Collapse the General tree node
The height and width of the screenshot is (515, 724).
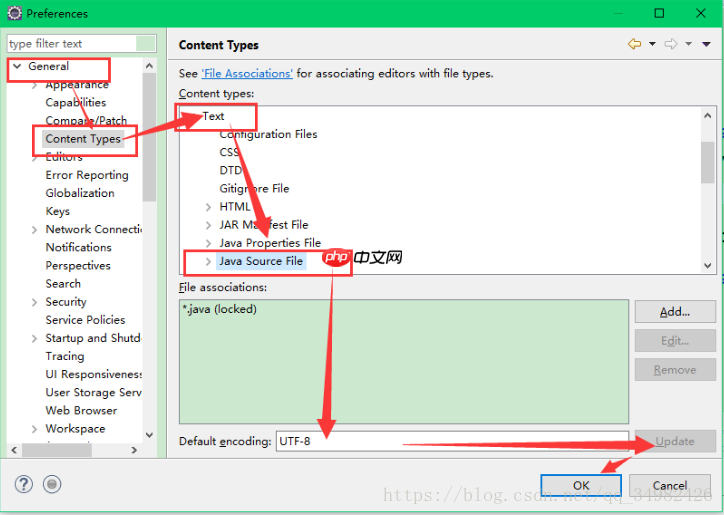coord(18,67)
